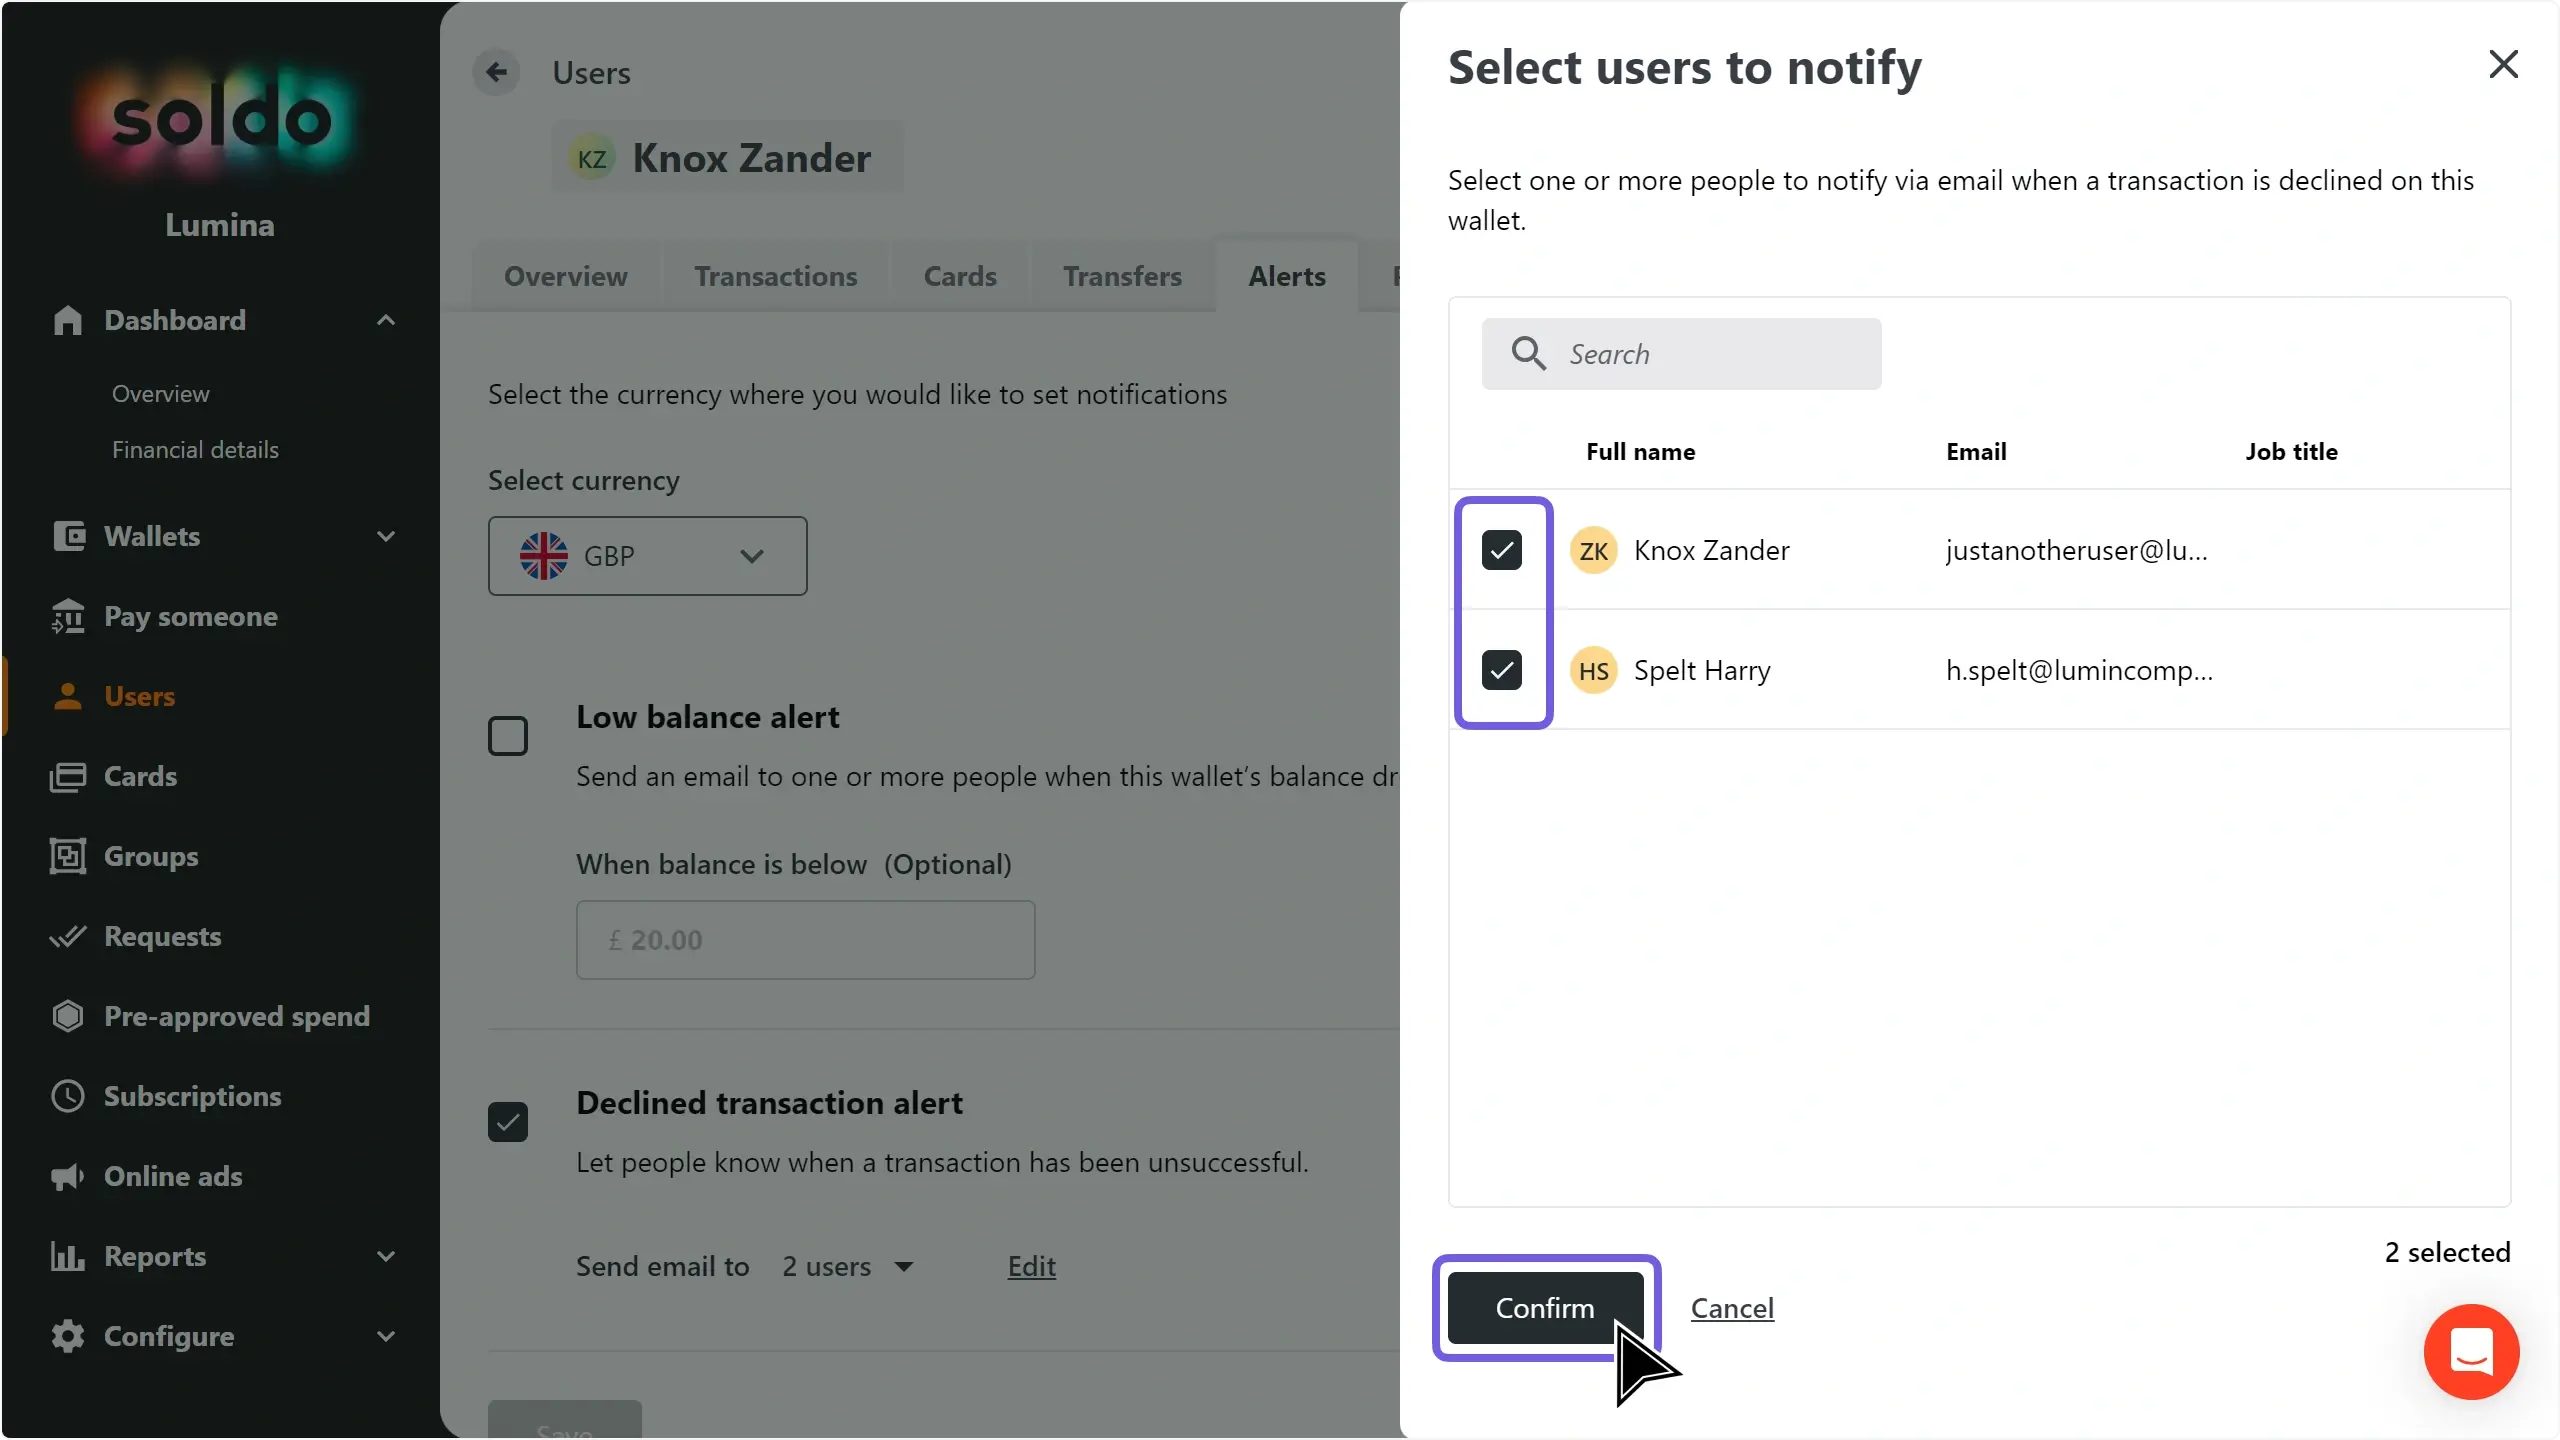Click the Soldo logo
2560x1440 pixels.
[220, 120]
